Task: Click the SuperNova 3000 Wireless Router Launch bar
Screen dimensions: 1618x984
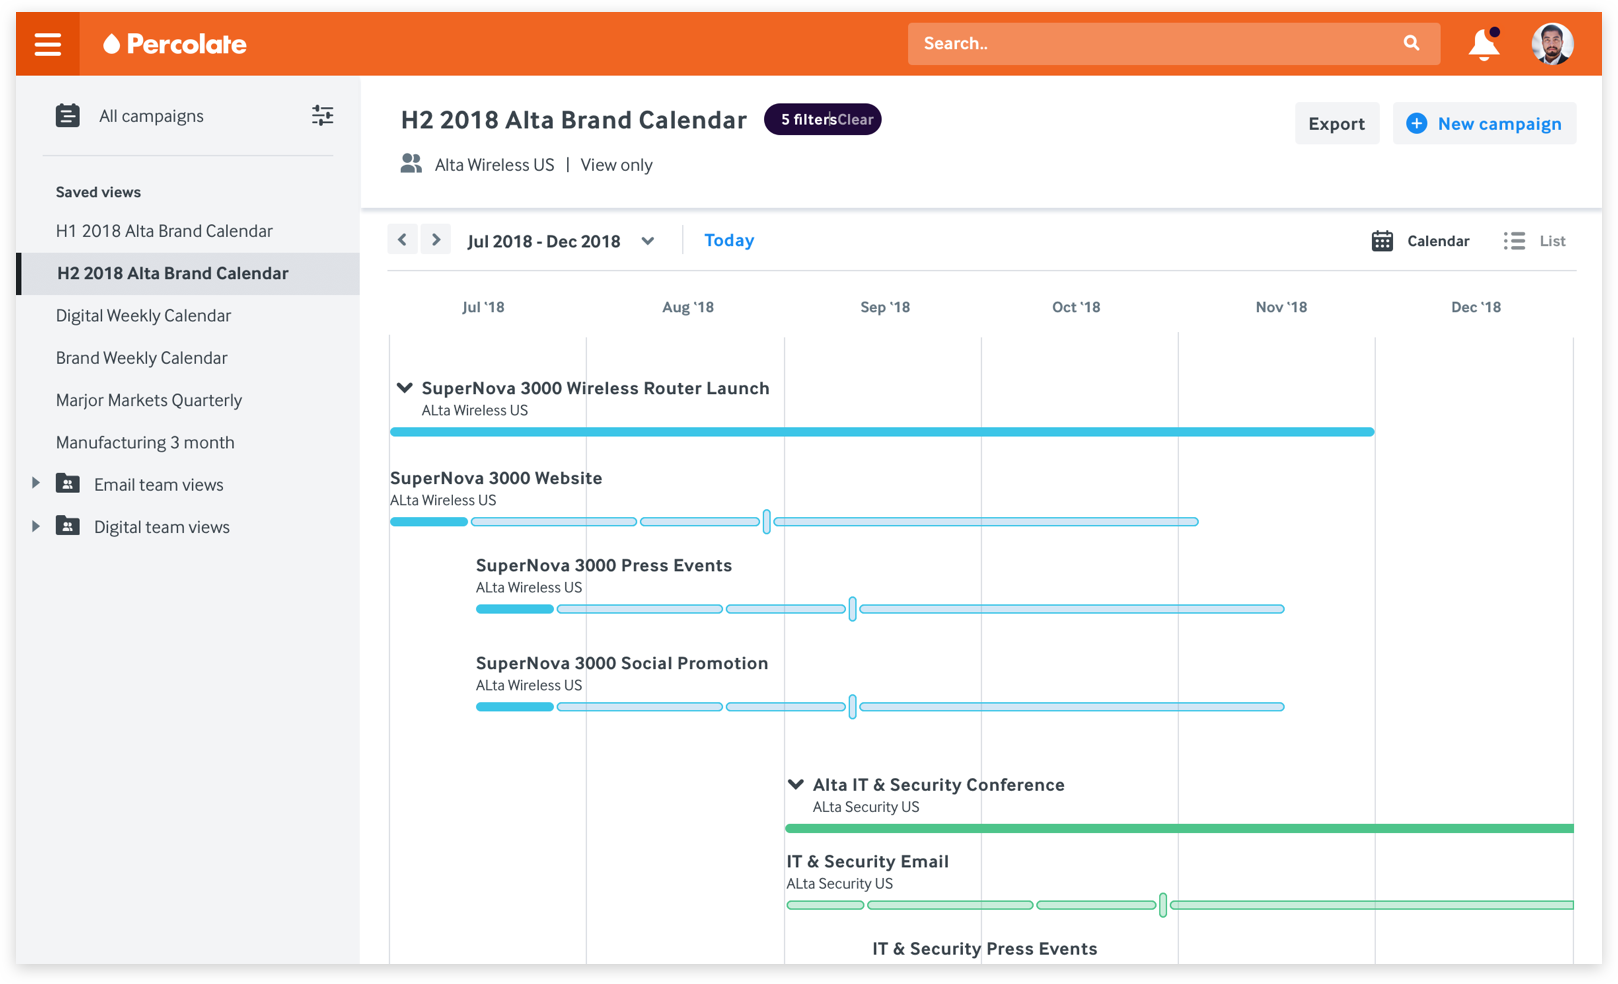Action: coord(882,432)
